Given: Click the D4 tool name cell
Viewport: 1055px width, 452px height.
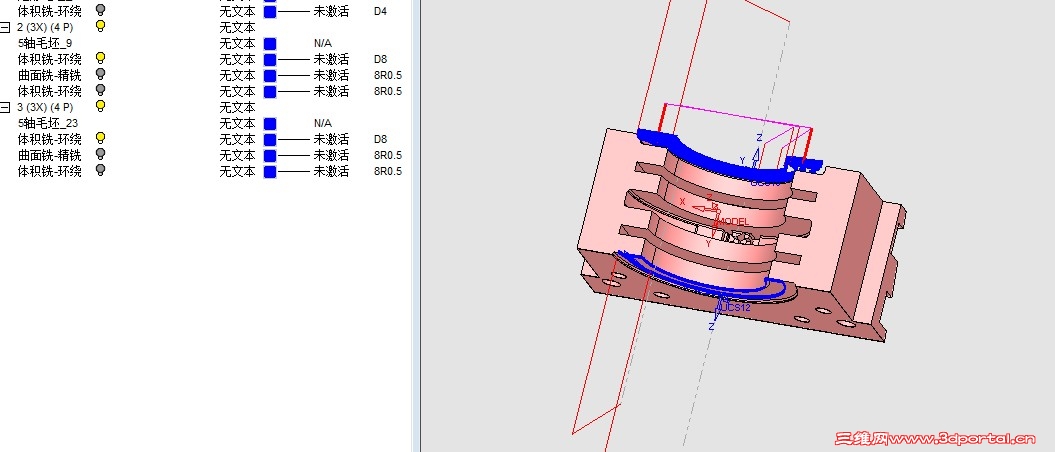Looking at the screenshot, I should (x=380, y=11).
